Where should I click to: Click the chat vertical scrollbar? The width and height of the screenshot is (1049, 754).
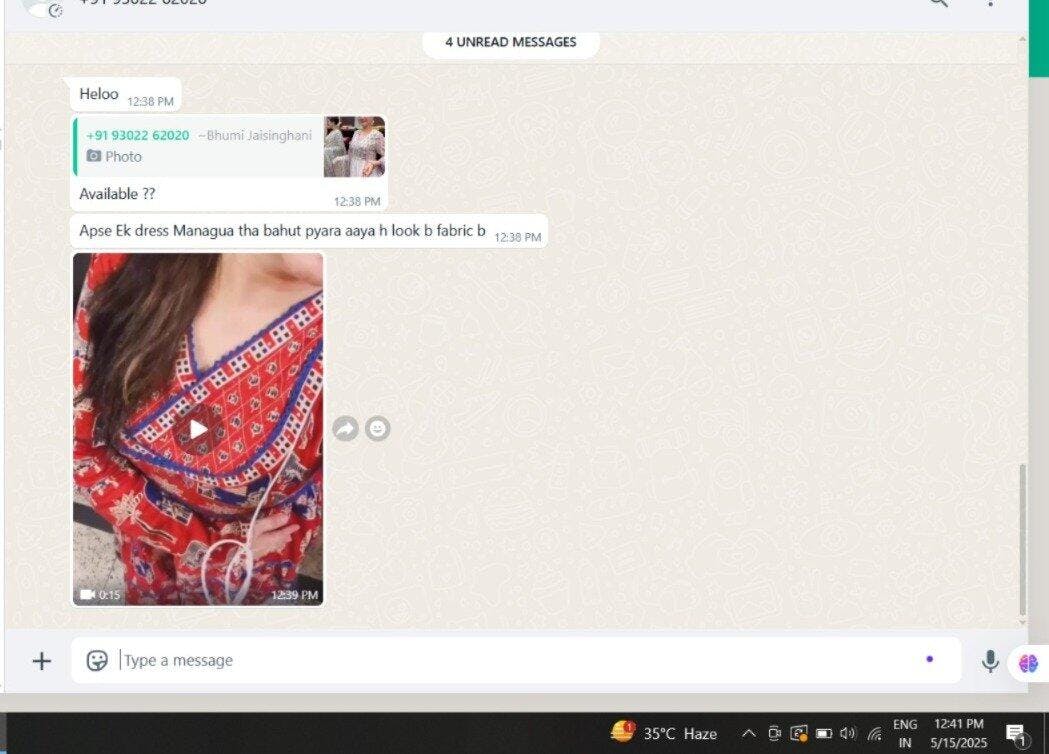pos(1021,540)
